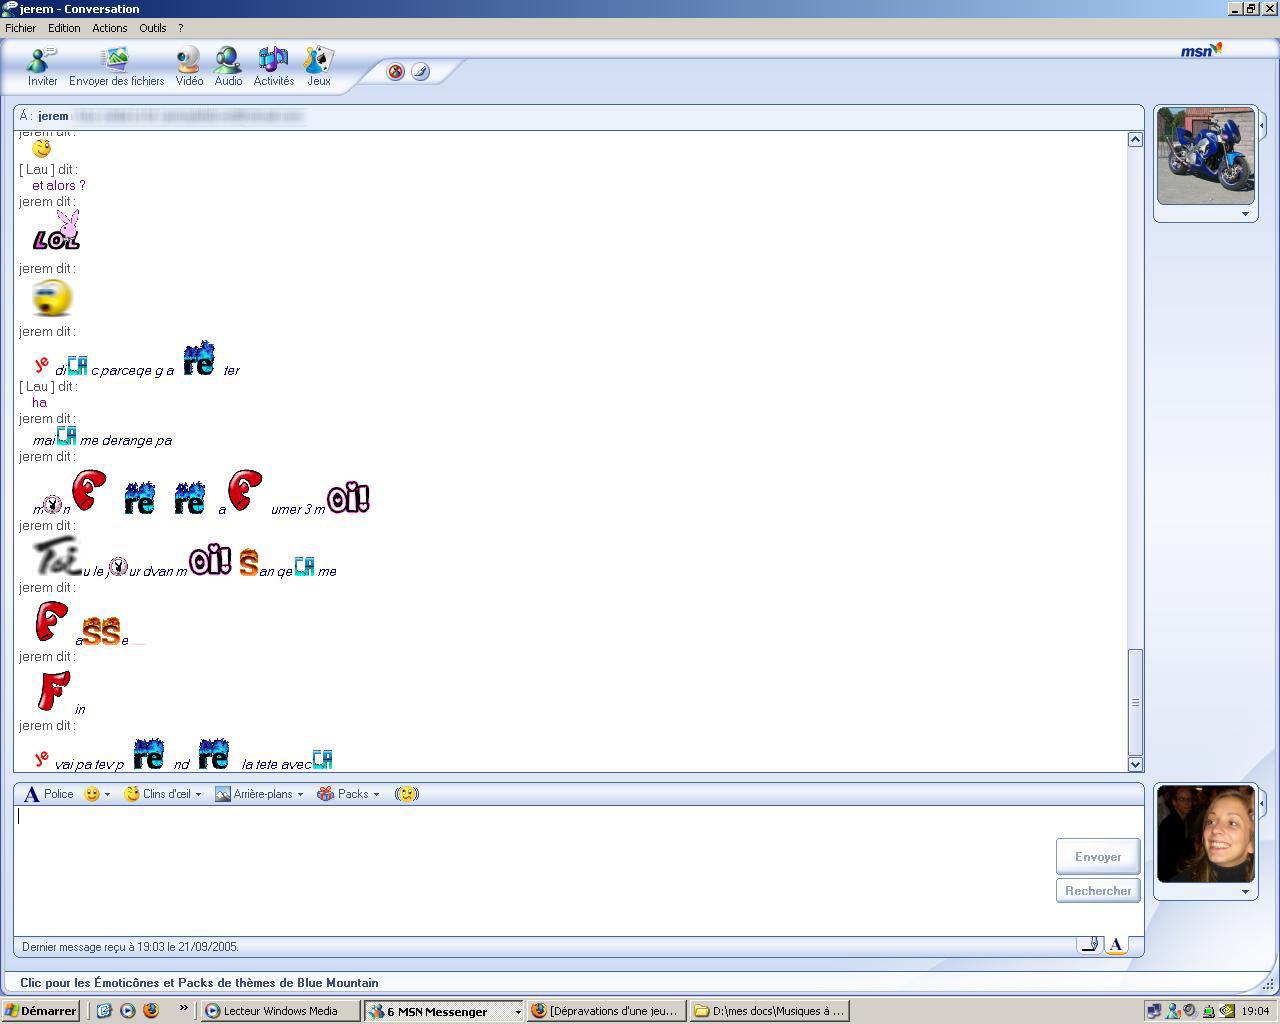
Task: Click the chat scroll up arrow
Action: coord(1135,139)
